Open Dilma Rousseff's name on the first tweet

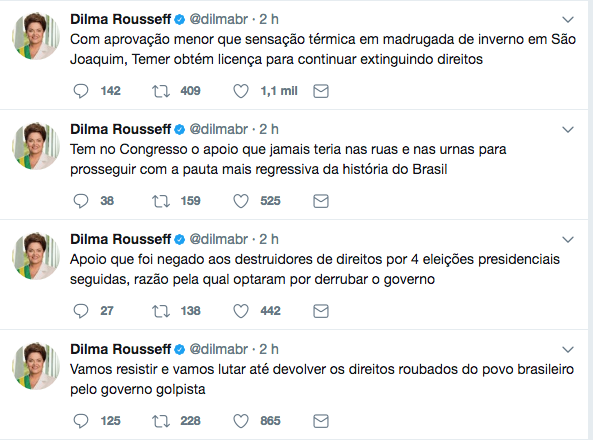click(121, 19)
